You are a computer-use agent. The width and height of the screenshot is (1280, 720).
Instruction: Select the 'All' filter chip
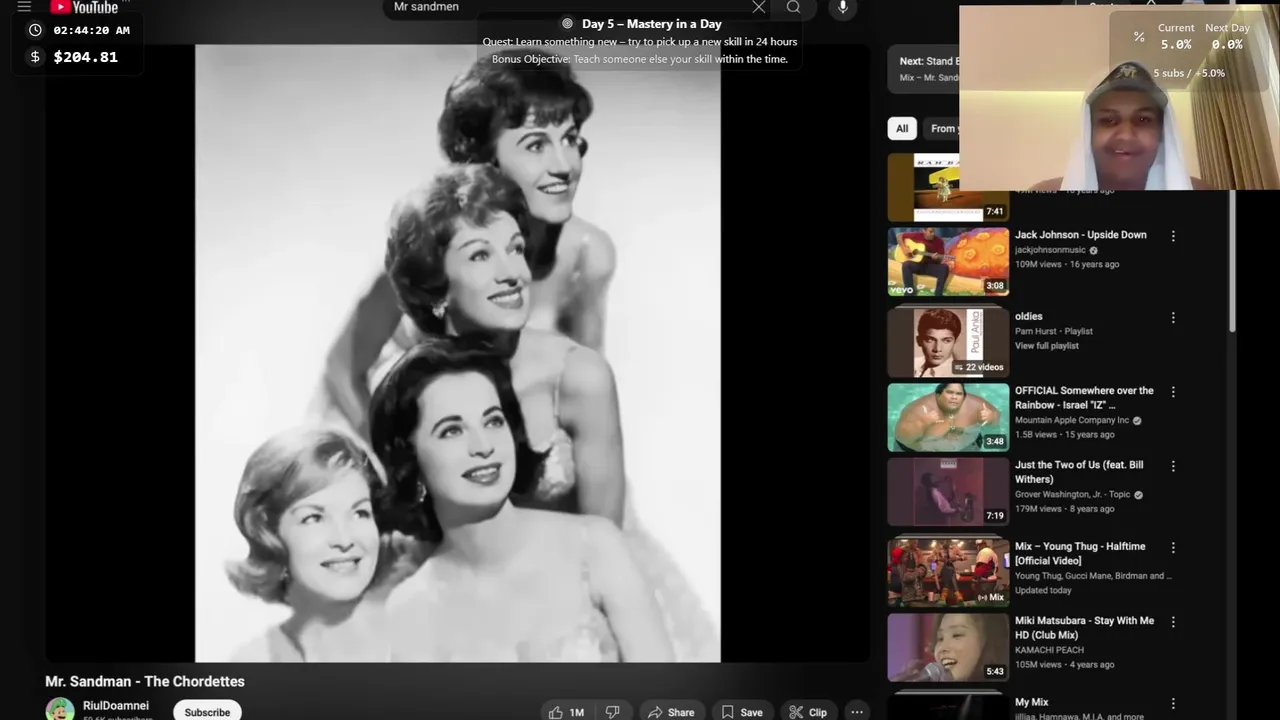(x=902, y=128)
